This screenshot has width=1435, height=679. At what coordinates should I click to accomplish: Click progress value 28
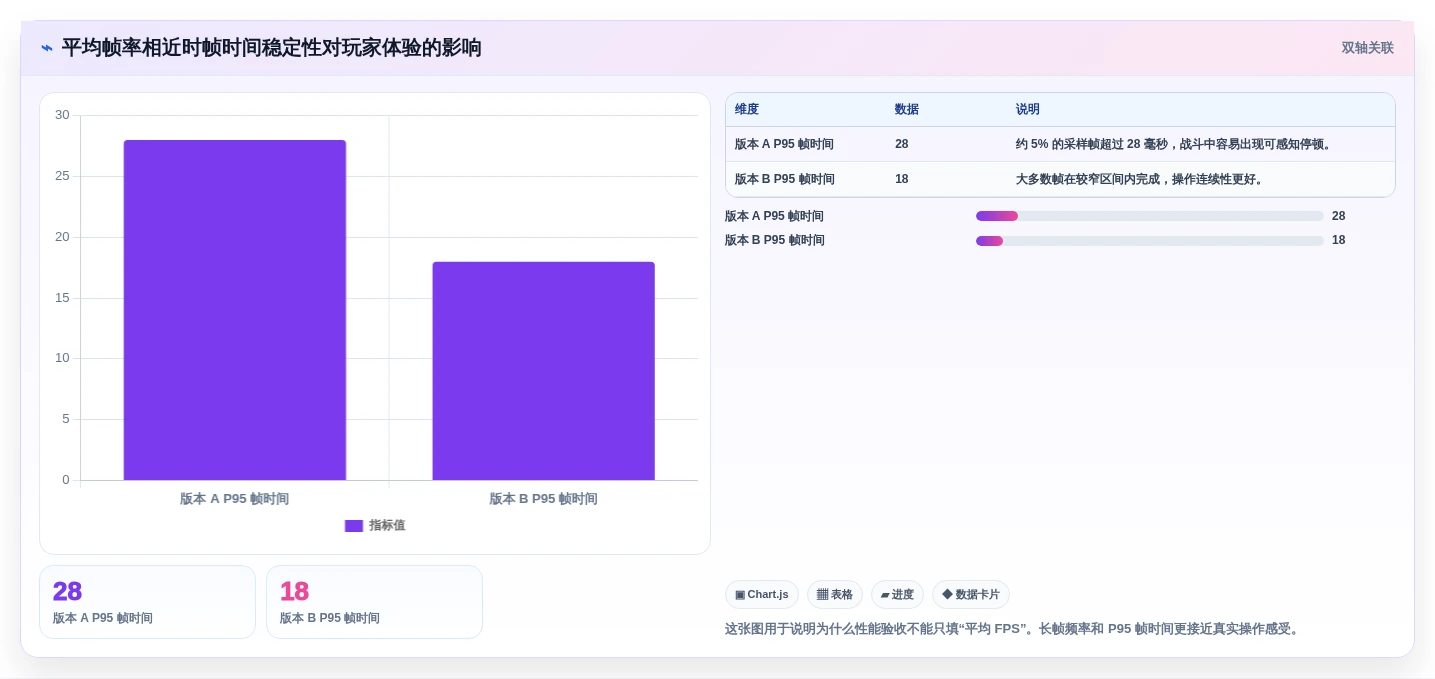1339,216
